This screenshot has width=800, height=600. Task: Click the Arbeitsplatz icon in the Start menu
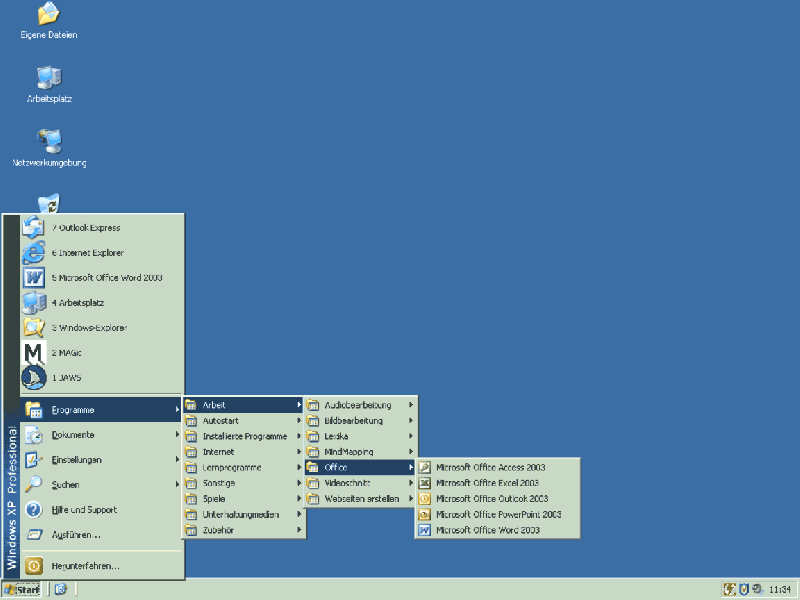point(34,303)
